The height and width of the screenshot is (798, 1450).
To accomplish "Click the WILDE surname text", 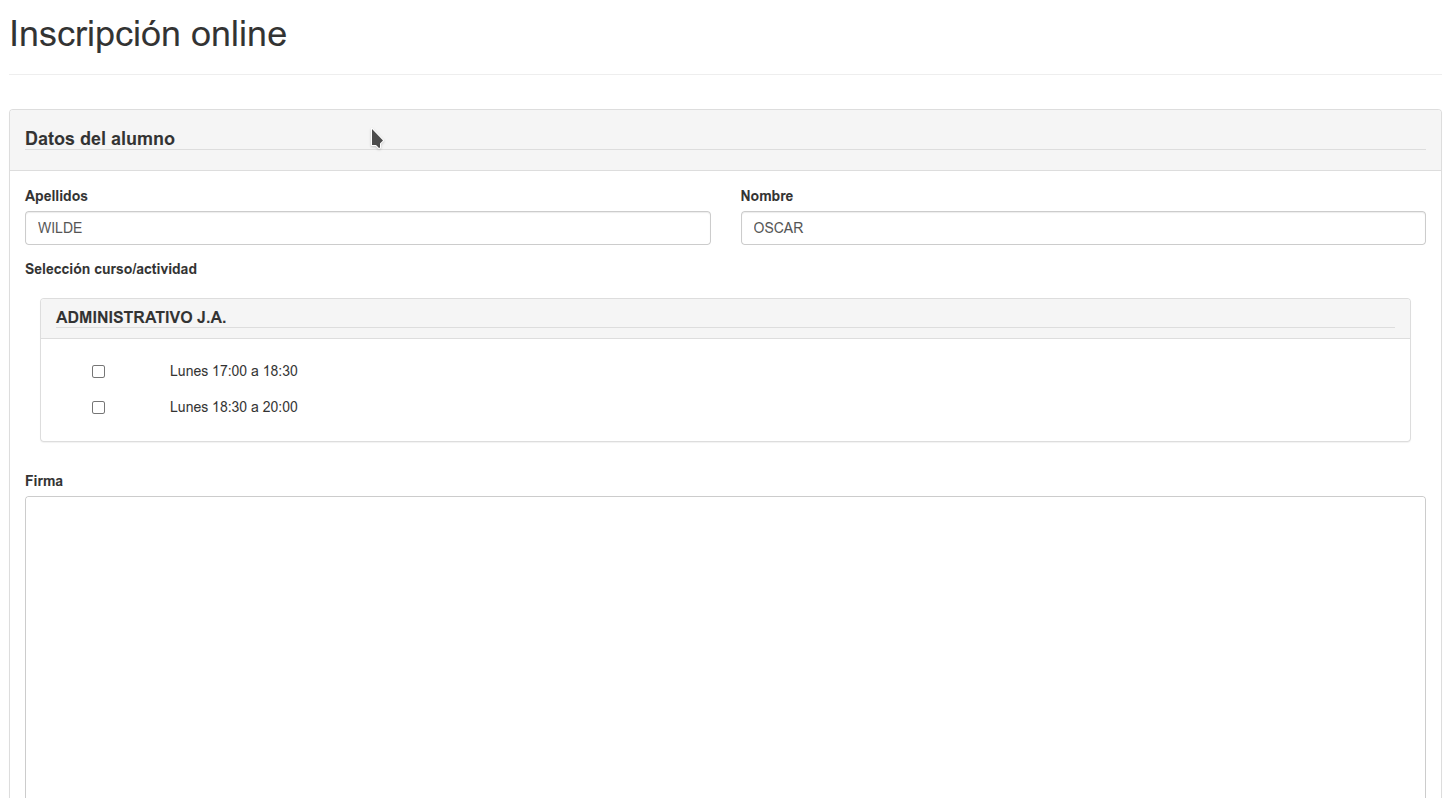I will [60, 228].
